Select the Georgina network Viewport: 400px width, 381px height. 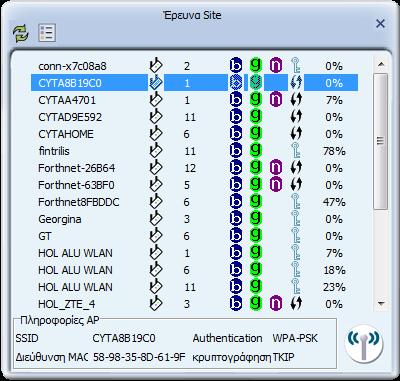(60, 219)
